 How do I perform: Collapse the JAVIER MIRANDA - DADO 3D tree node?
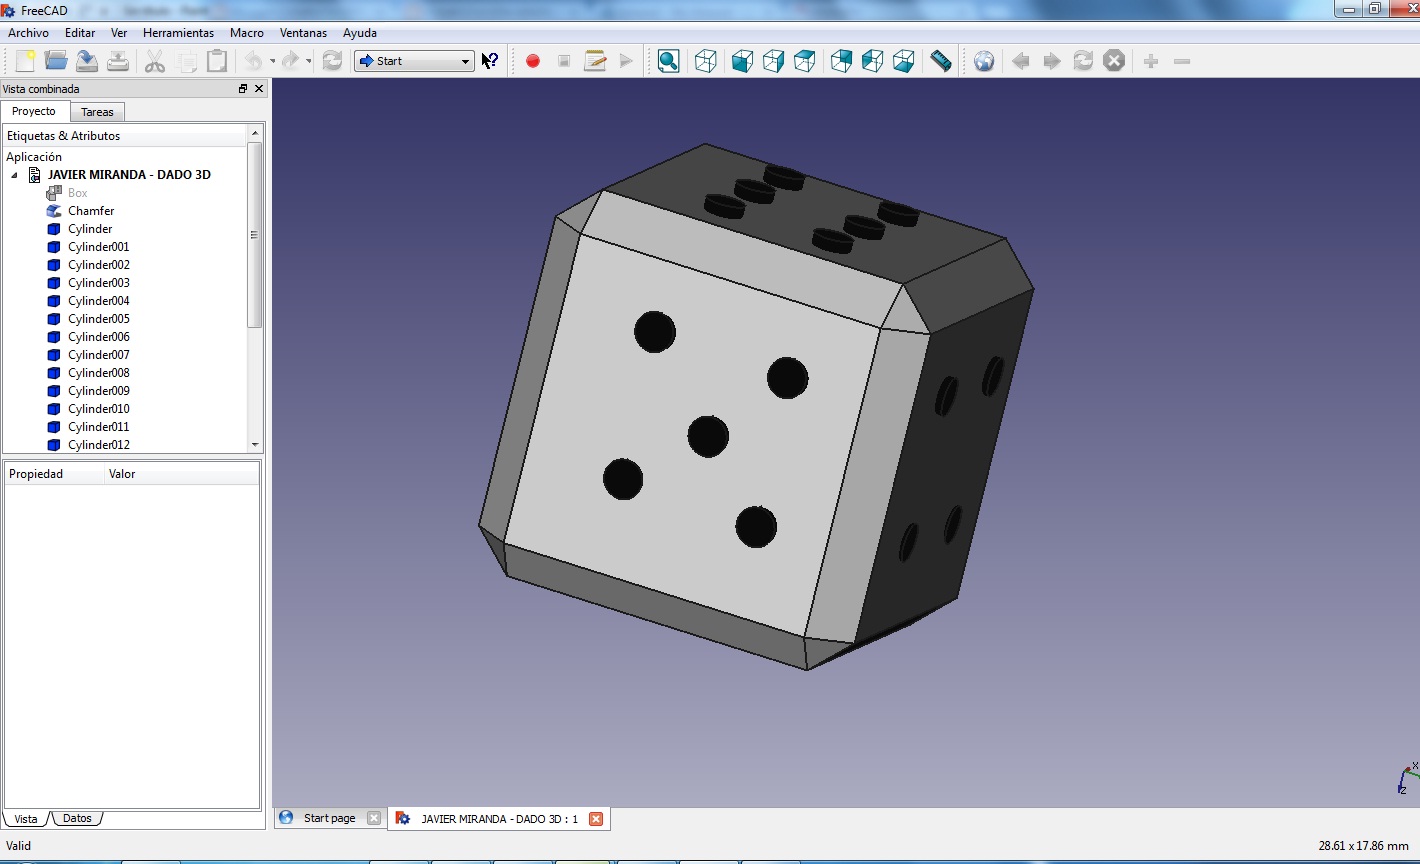tap(14, 175)
